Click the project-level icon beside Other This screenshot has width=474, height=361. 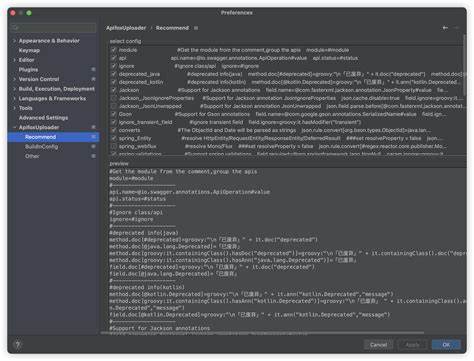point(93,156)
